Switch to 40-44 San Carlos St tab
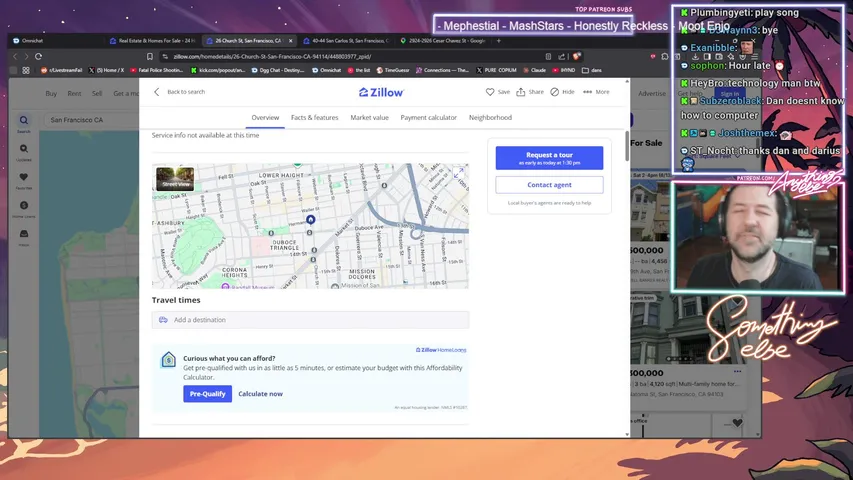853x480 pixels. click(346, 41)
